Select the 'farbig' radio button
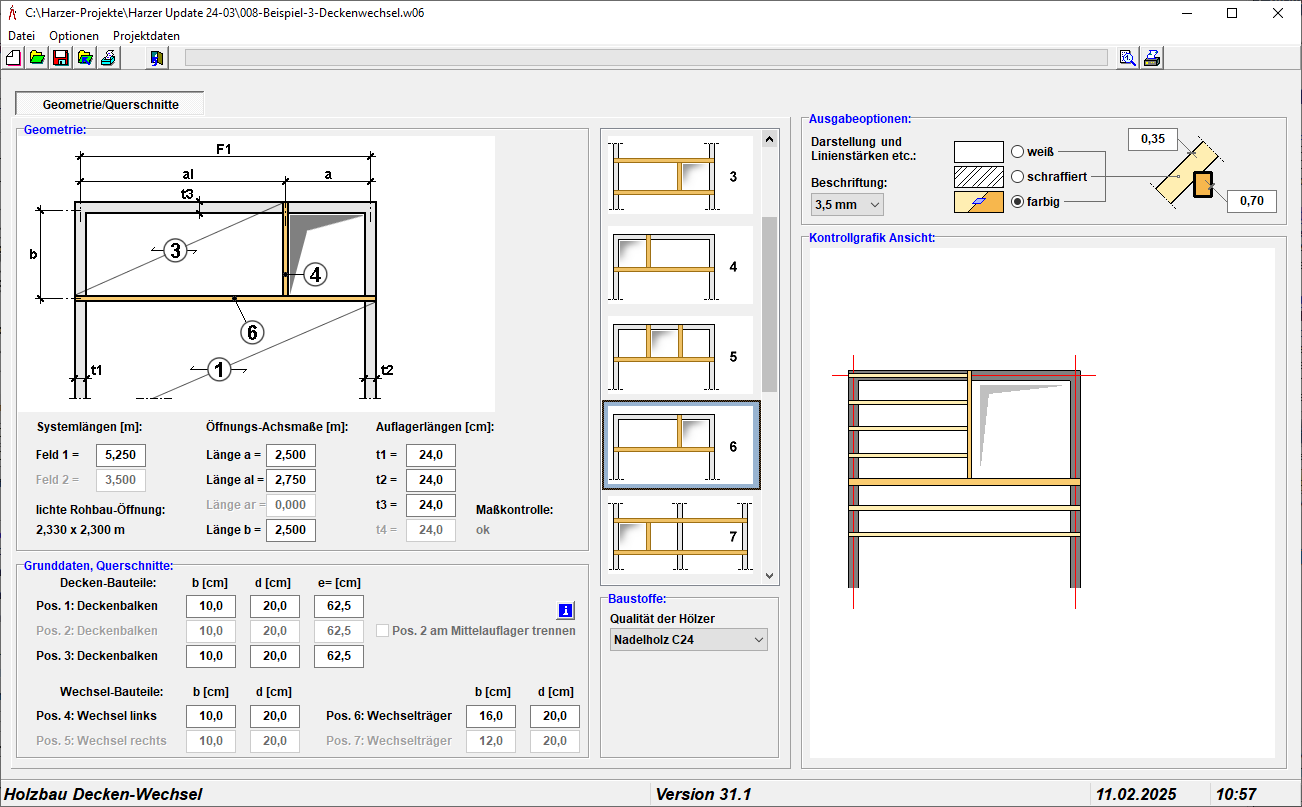Viewport: 1302px width, 807px height. point(1018,202)
